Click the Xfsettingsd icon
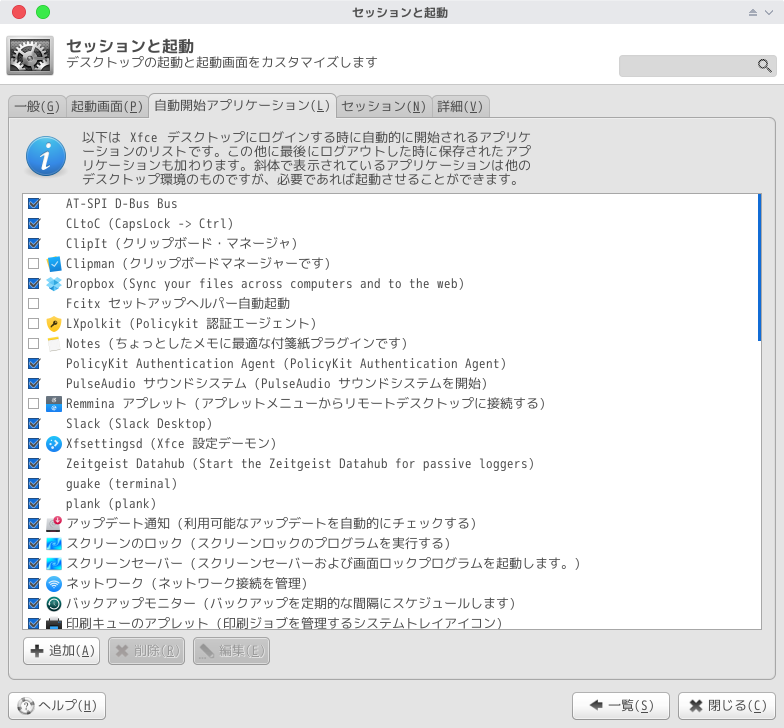 [54, 444]
